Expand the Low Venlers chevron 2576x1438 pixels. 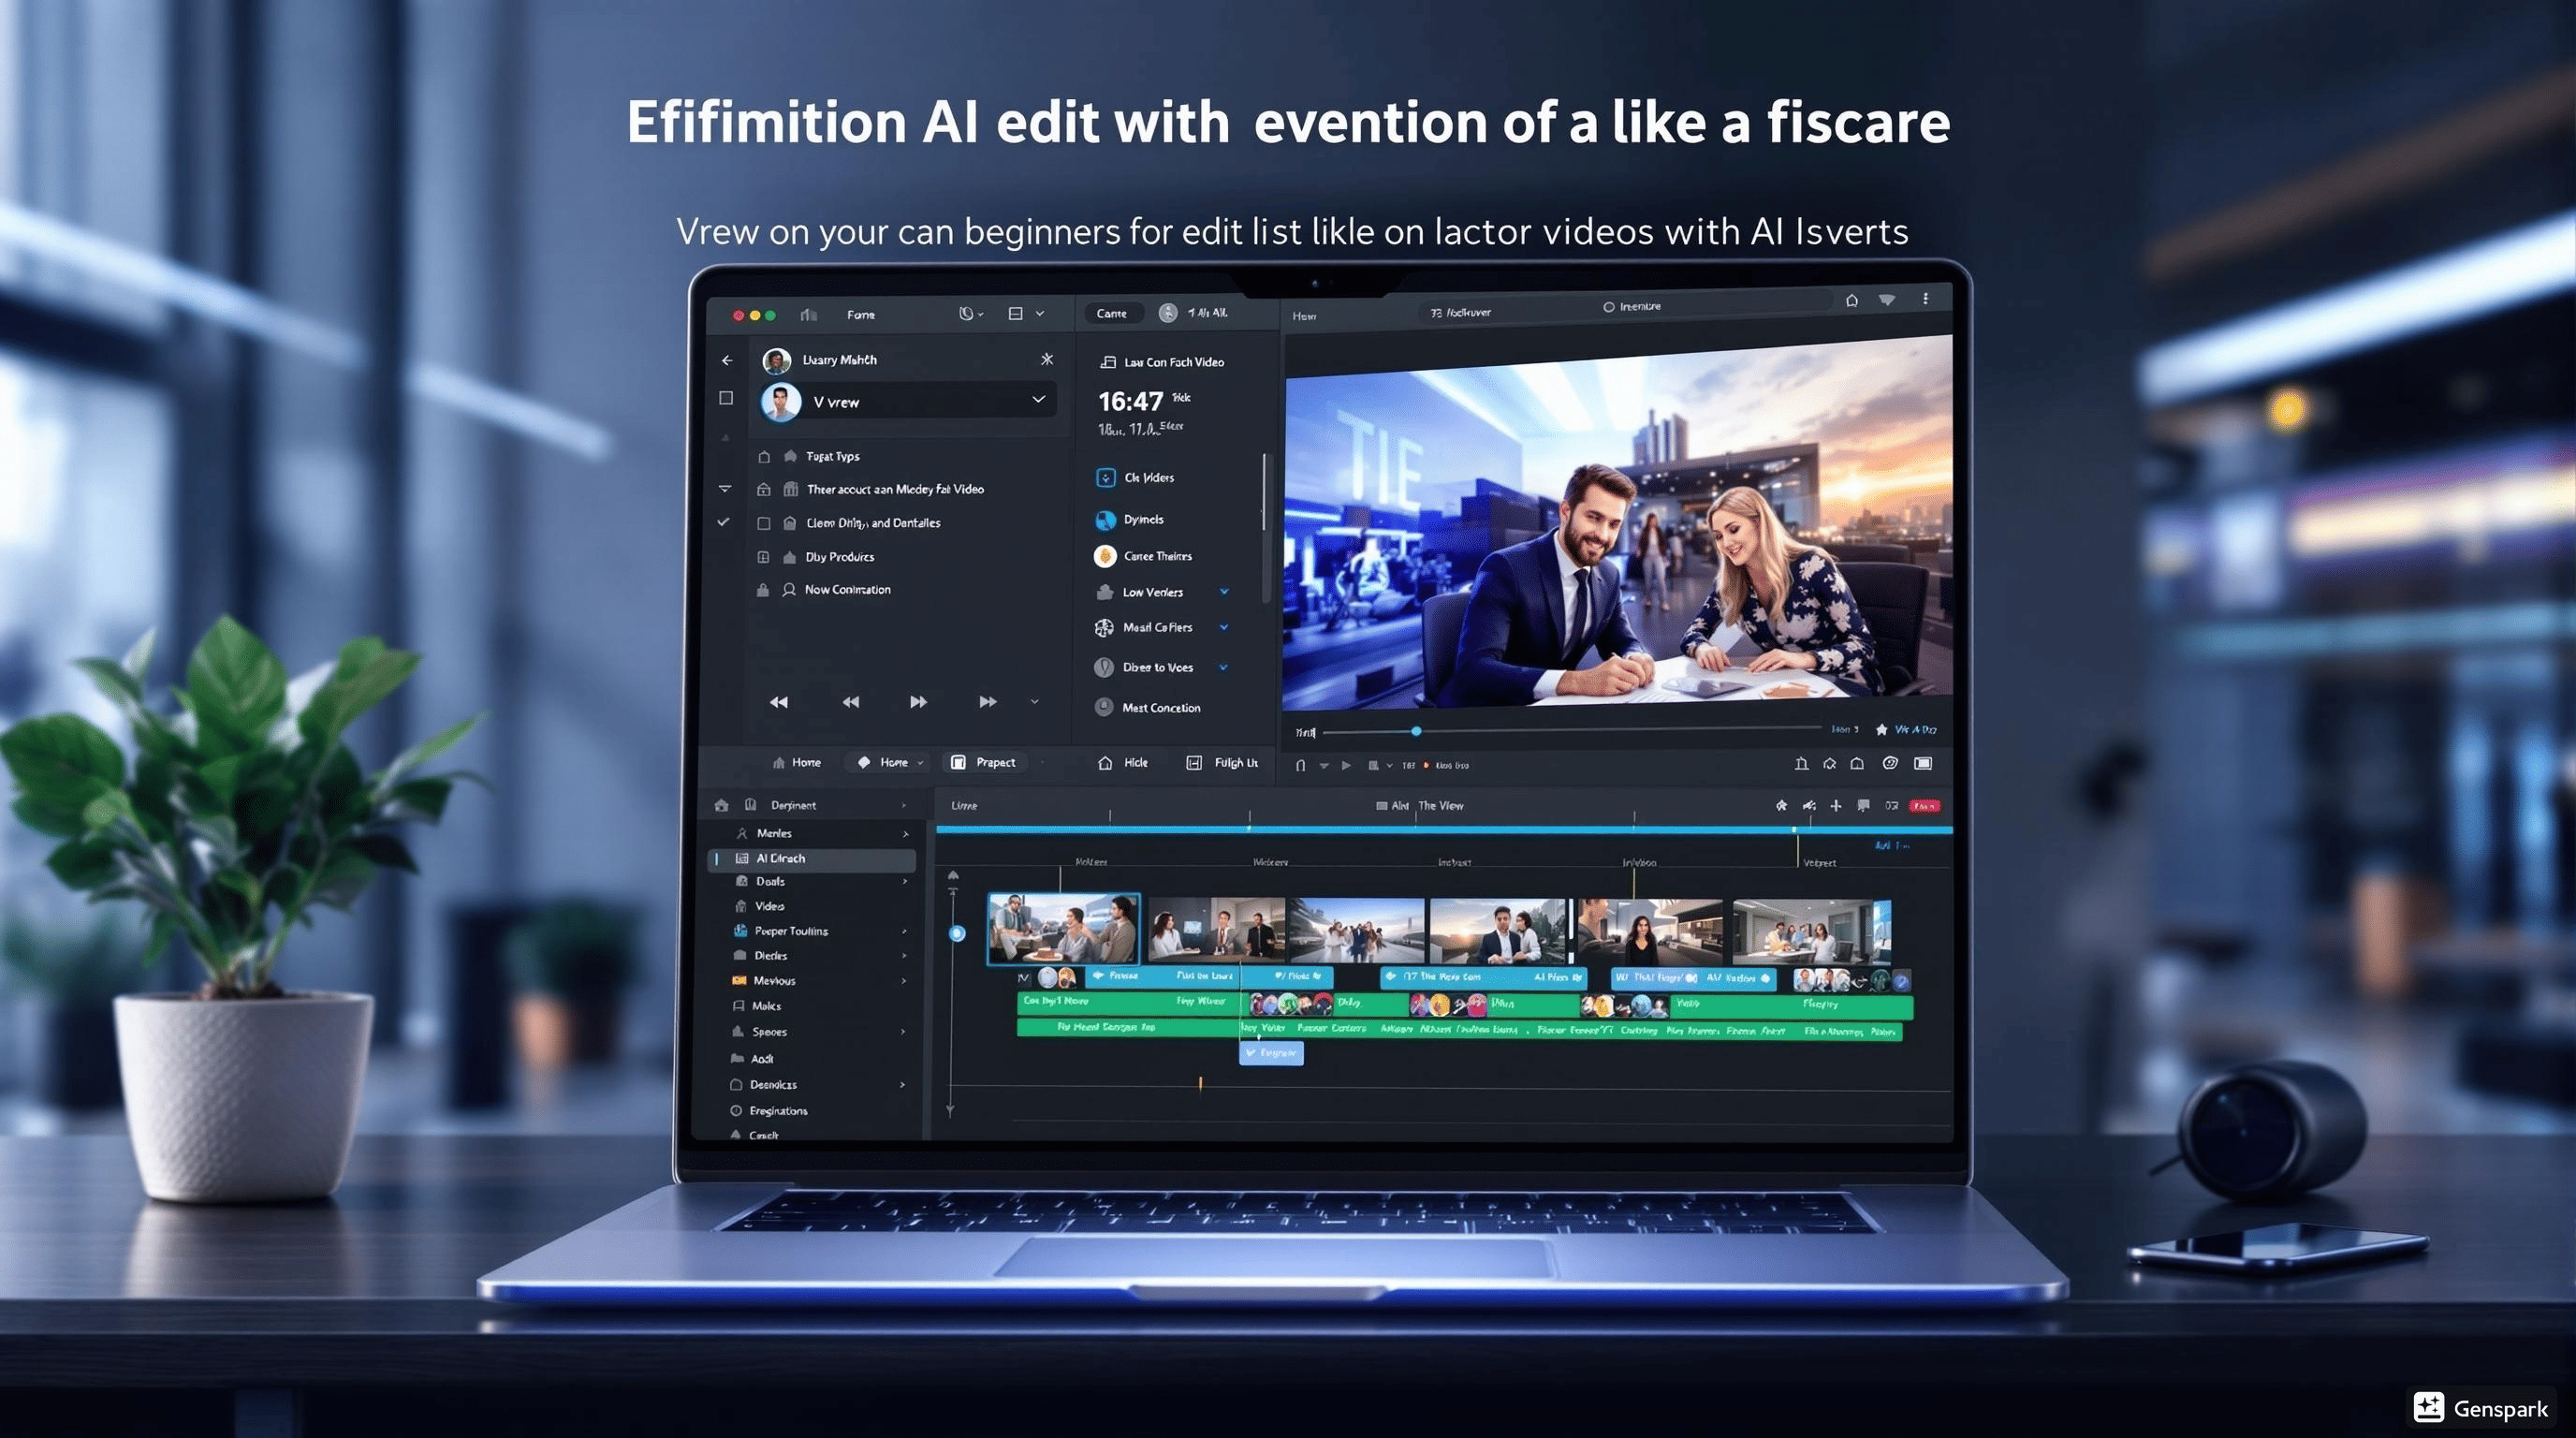coord(1223,592)
